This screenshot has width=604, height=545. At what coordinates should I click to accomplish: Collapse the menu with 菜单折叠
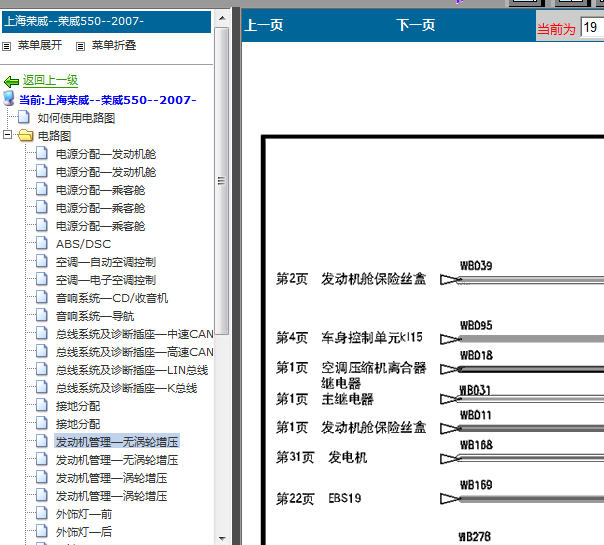(x=114, y=45)
